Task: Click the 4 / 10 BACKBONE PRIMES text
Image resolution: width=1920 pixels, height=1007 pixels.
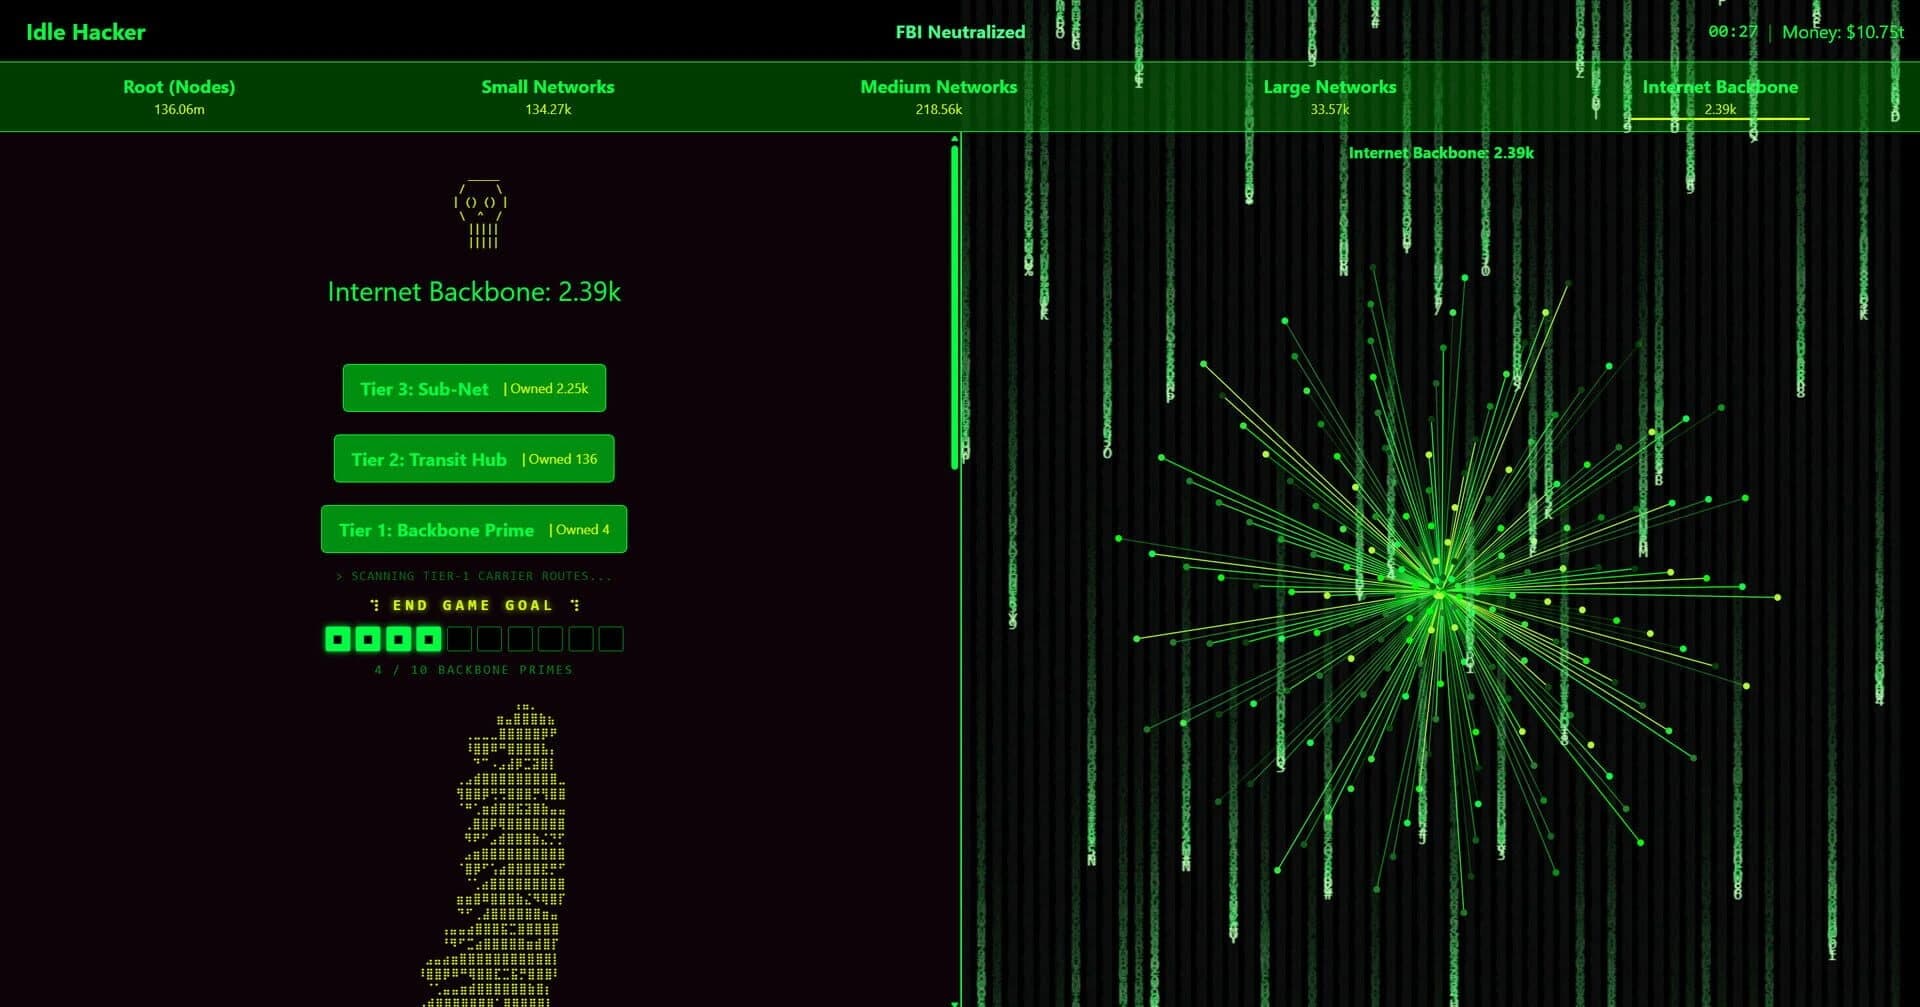Action: [x=474, y=670]
